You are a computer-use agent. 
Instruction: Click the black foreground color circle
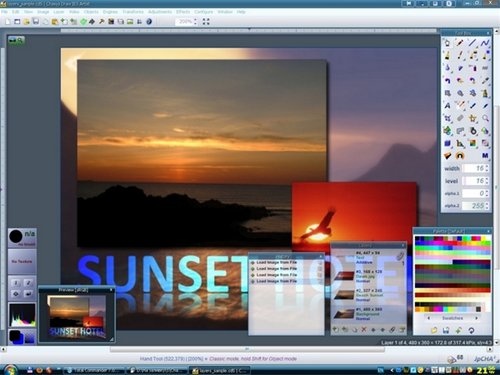[x=15, y=236]
